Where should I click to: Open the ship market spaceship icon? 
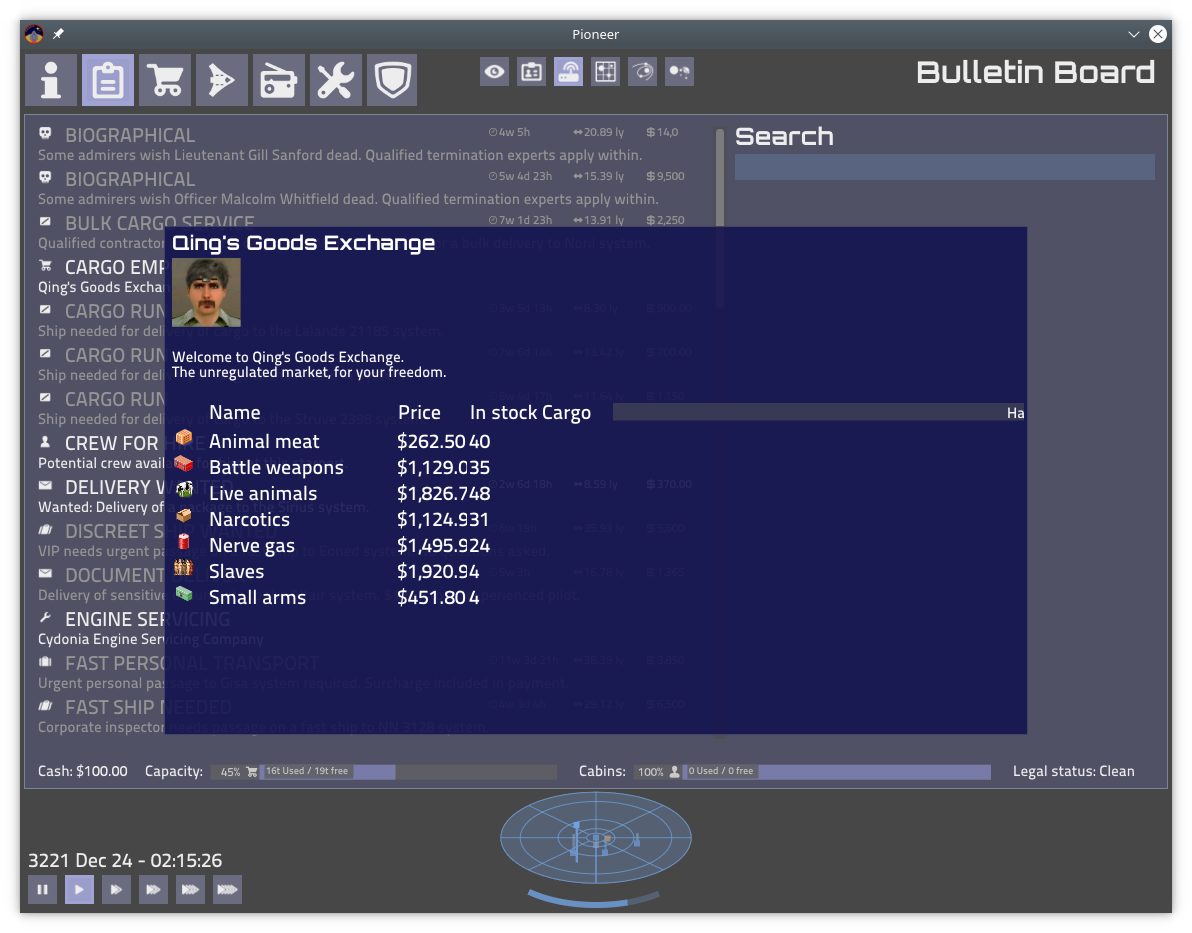pyautogui.click(x=222, y=80)
